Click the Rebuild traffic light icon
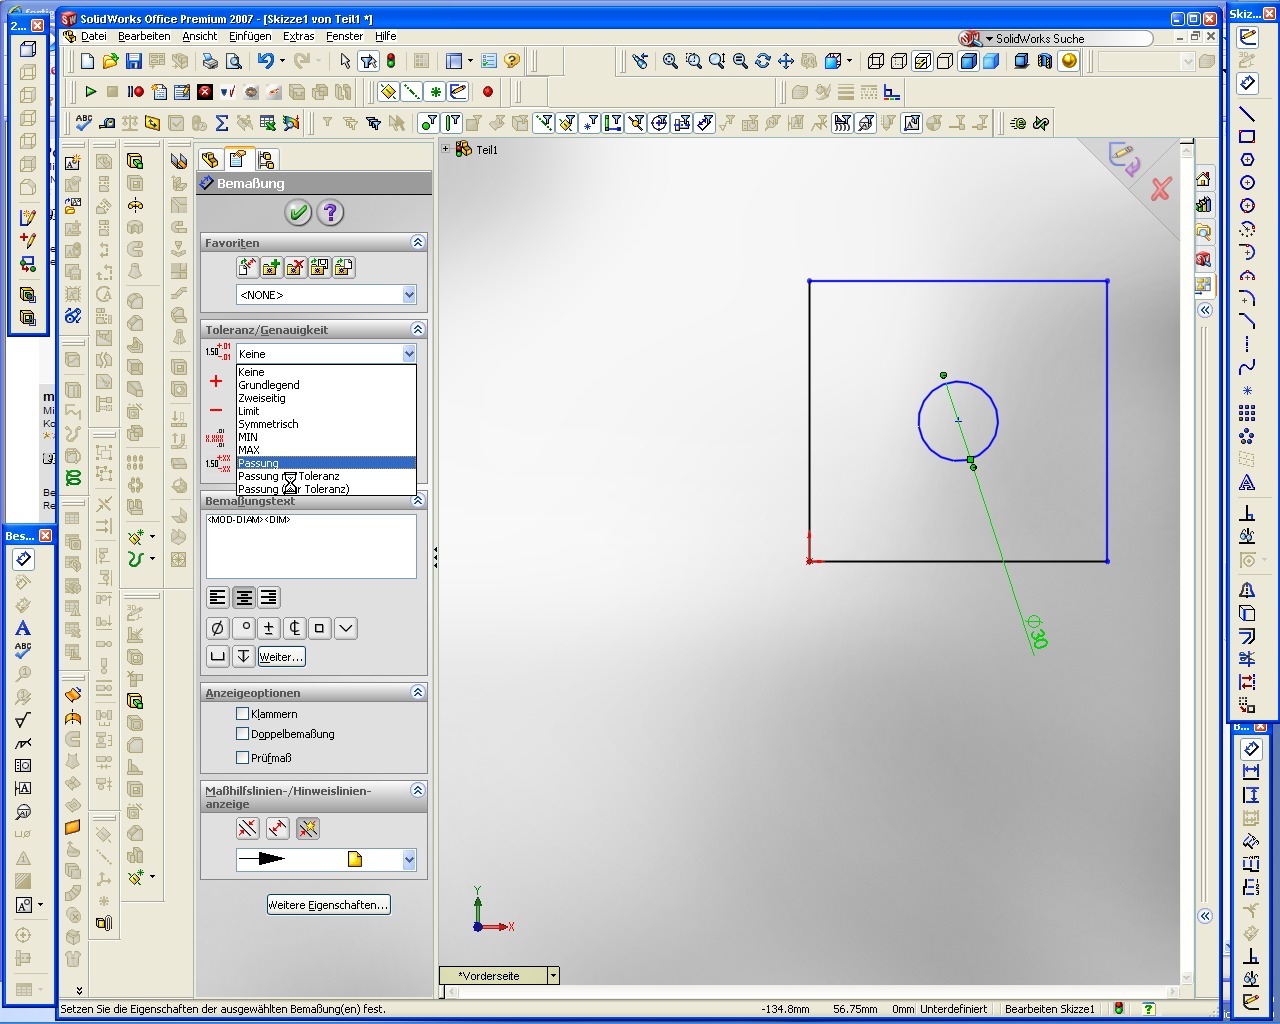Screen dimensions: 1280x1024 390,61
